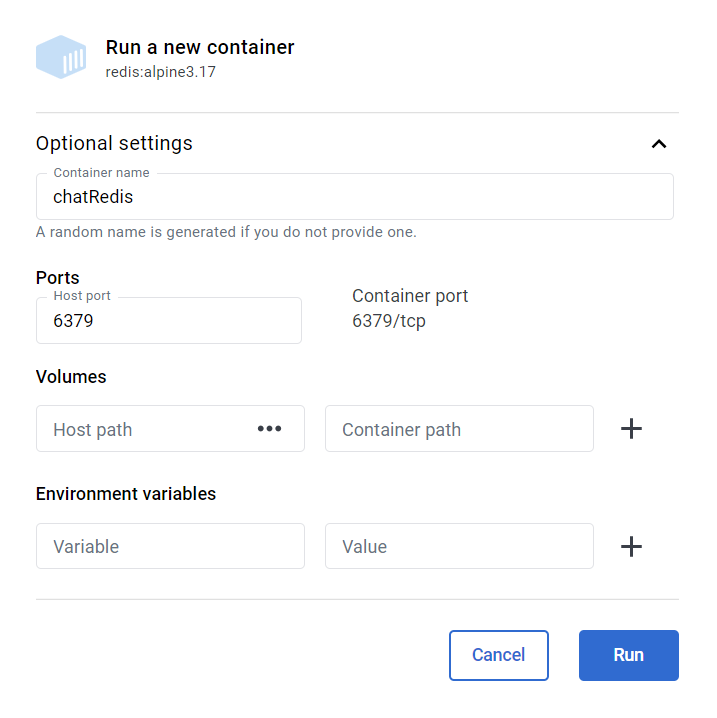The height and width of the screenshot is (718, 717).
Task: Click the Run a new container title
Action: click(200, 47)
